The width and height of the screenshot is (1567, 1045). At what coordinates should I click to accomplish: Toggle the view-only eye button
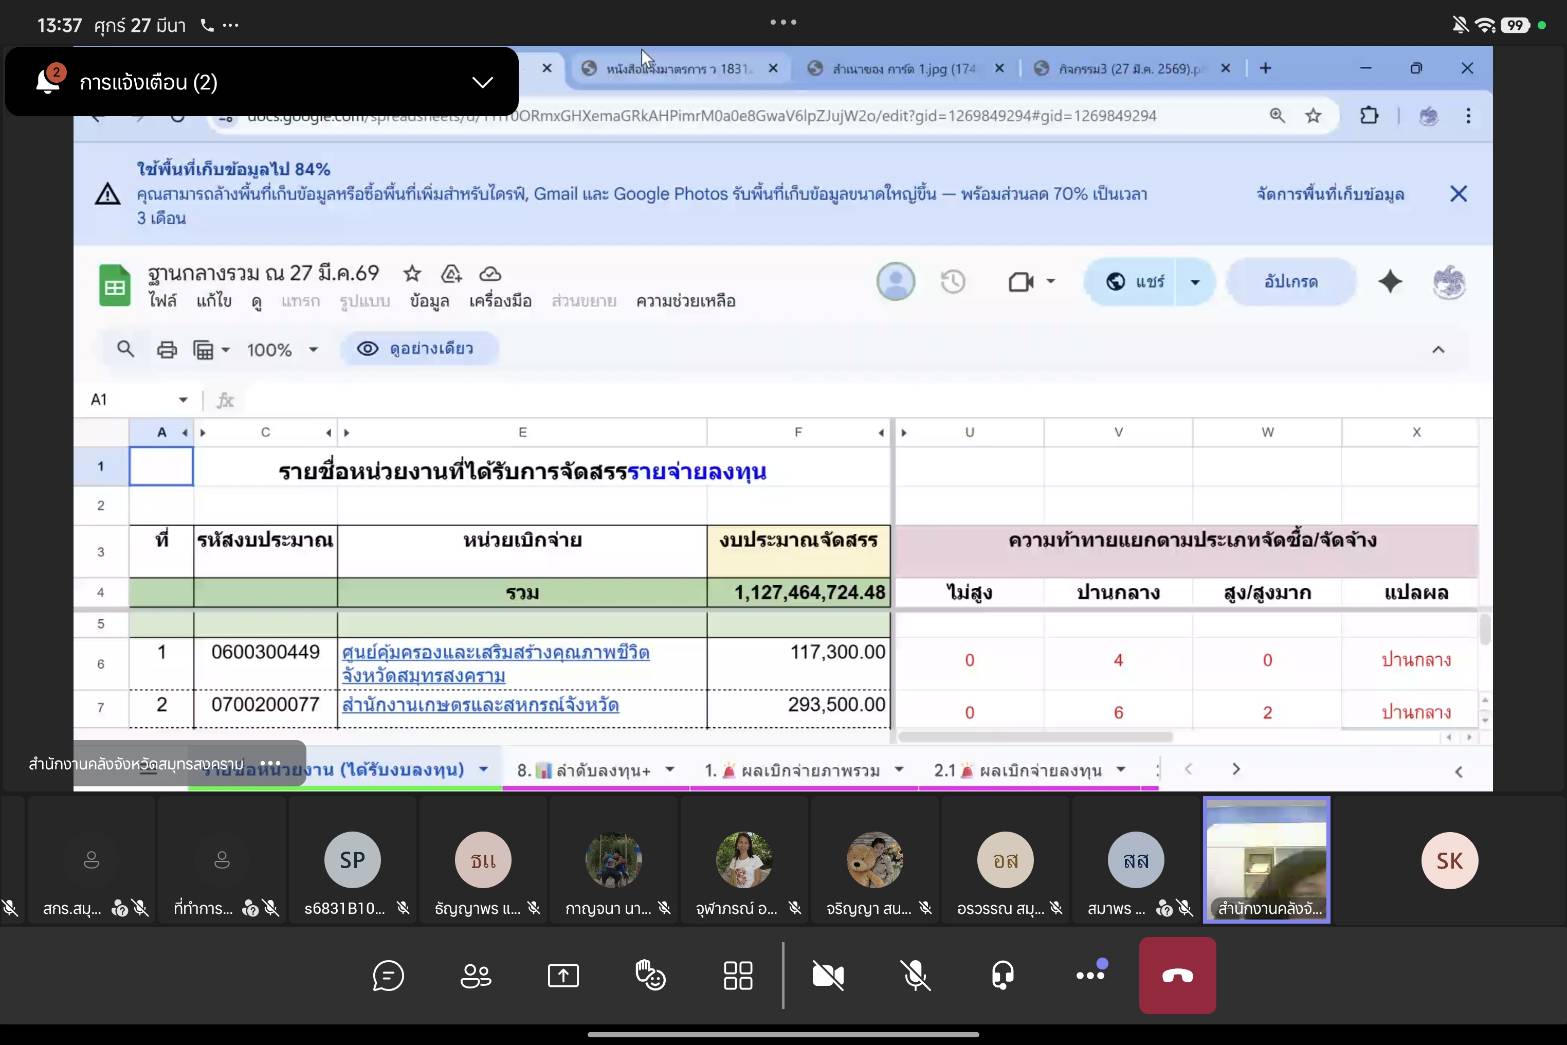click(419, 349)
